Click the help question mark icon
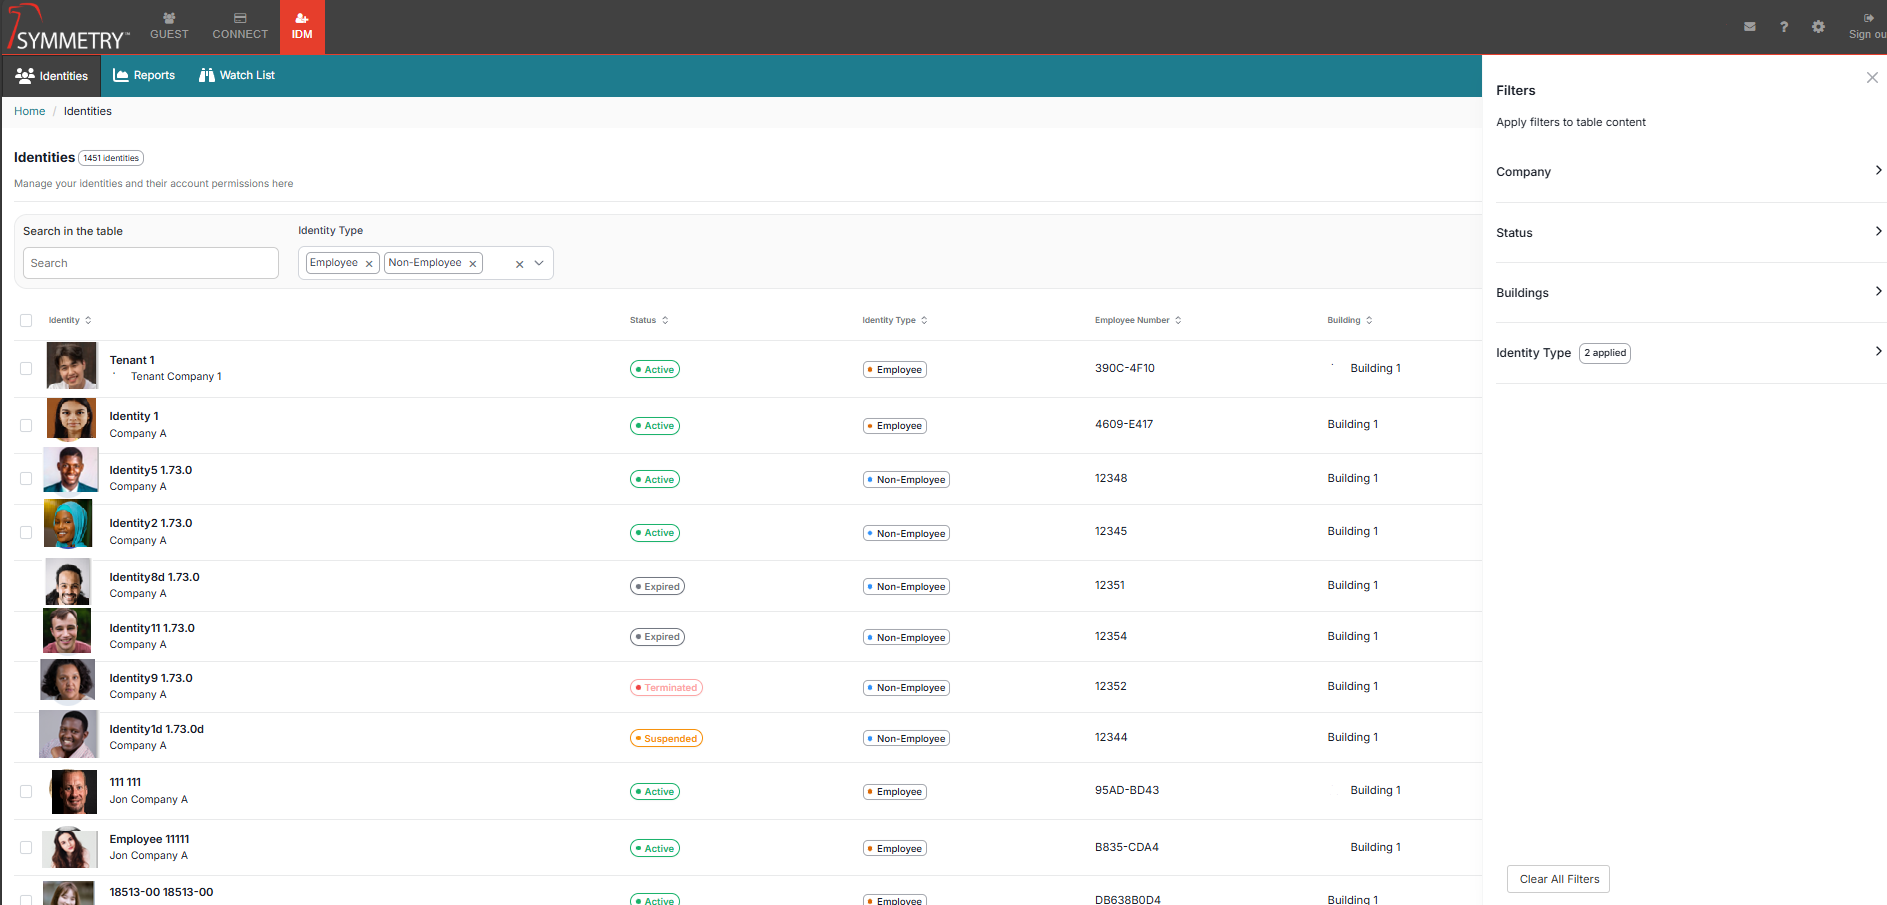Image resolution: width=1887 pixels, height=905 pixels. pos(1784,27)
